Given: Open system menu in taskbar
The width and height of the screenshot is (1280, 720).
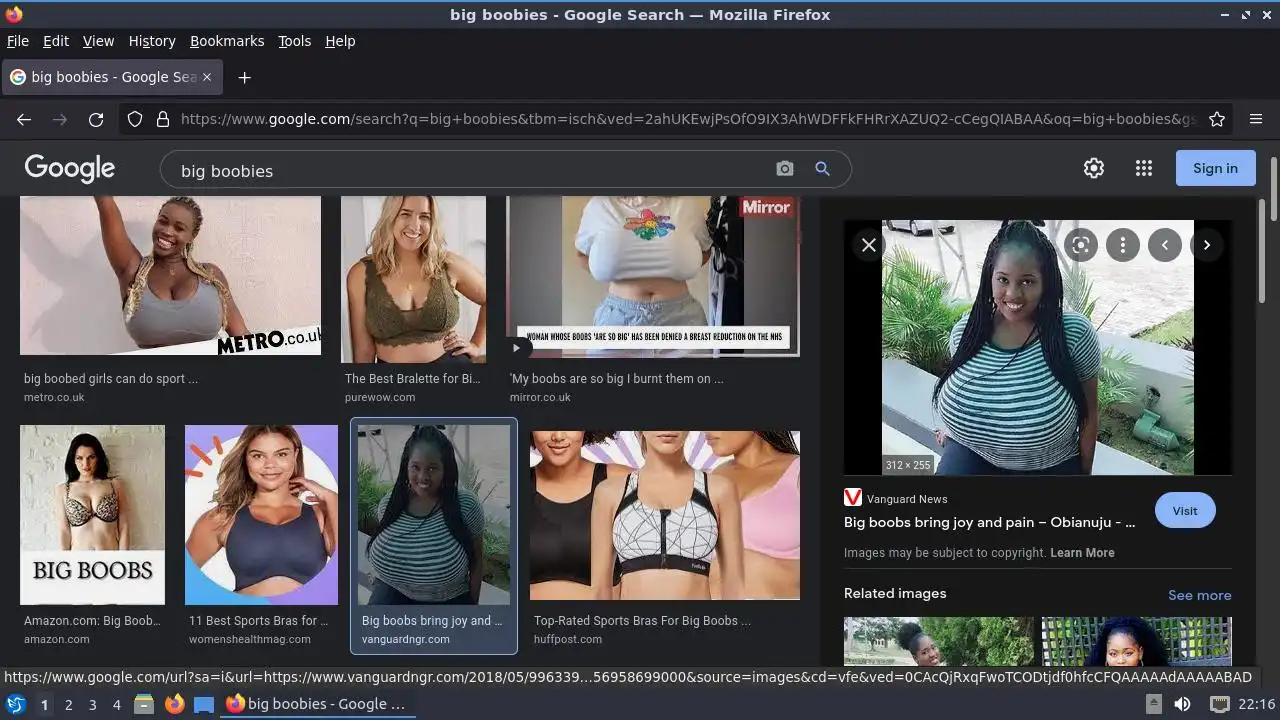Looking at the screenshot, I should (16, 704).
